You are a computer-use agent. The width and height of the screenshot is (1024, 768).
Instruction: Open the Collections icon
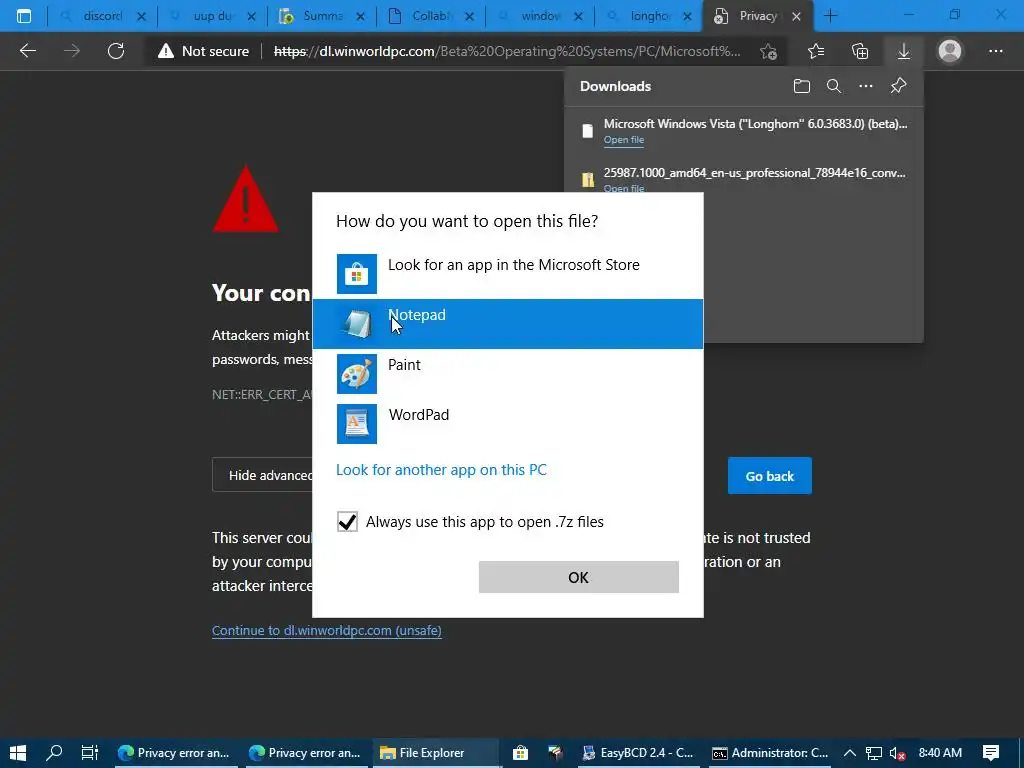point(860,51)
